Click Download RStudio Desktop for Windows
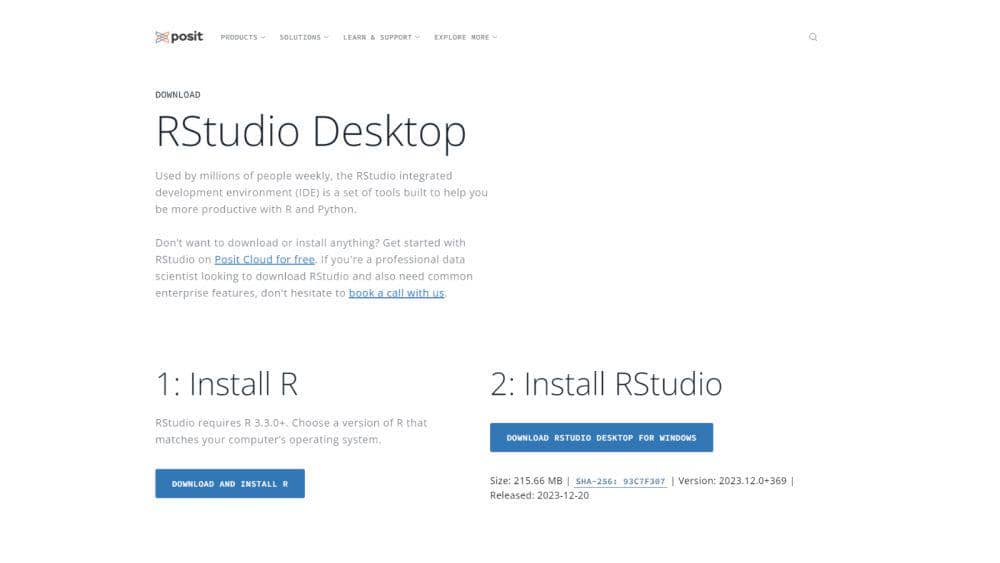 601,437
